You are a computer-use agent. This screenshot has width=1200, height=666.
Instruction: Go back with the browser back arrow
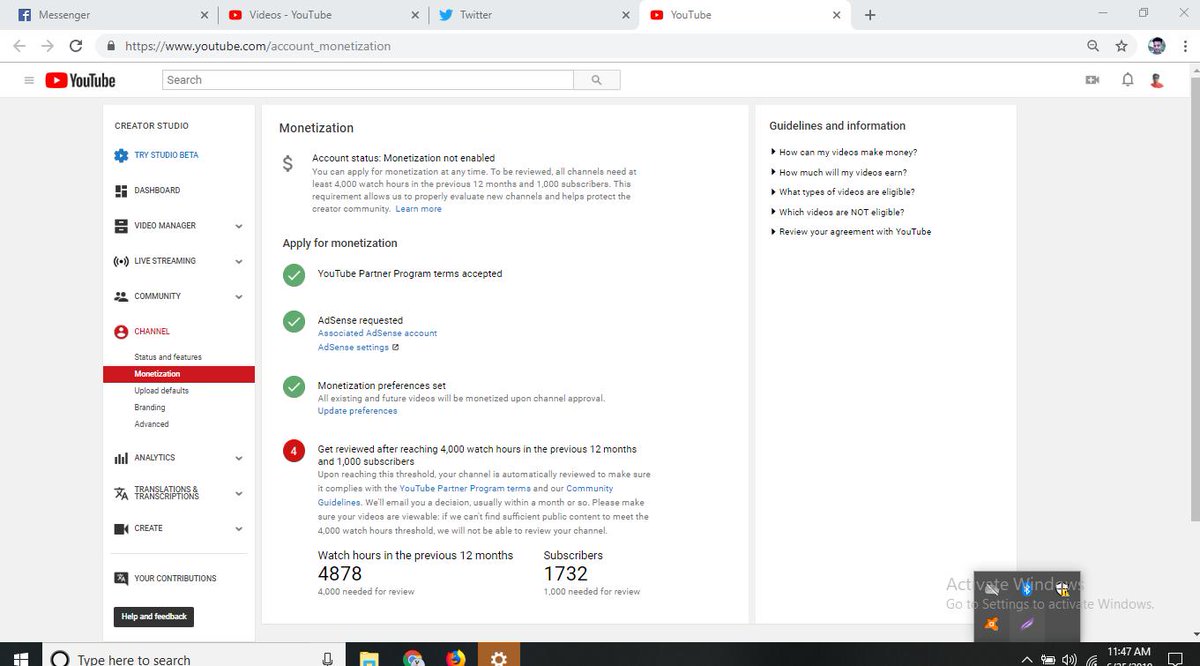(19, 46)
